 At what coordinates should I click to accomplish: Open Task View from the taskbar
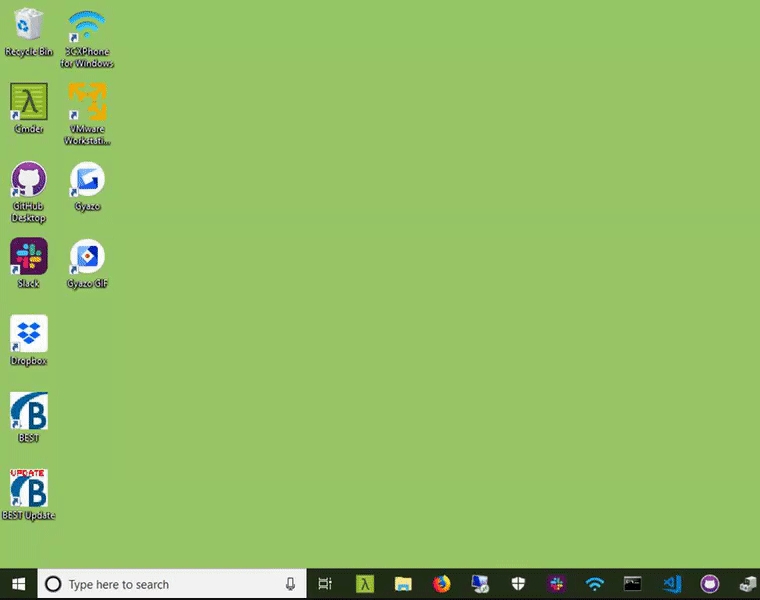pyautogui.click(x=325, y=584)
